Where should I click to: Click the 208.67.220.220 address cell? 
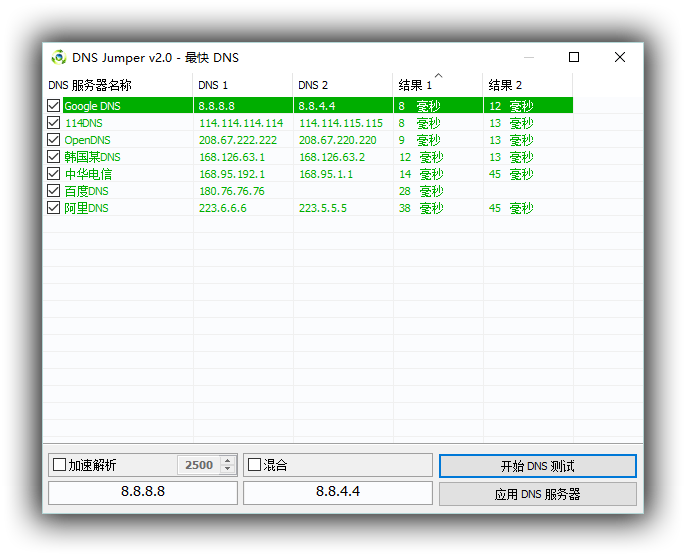click(x=337, y=140)
